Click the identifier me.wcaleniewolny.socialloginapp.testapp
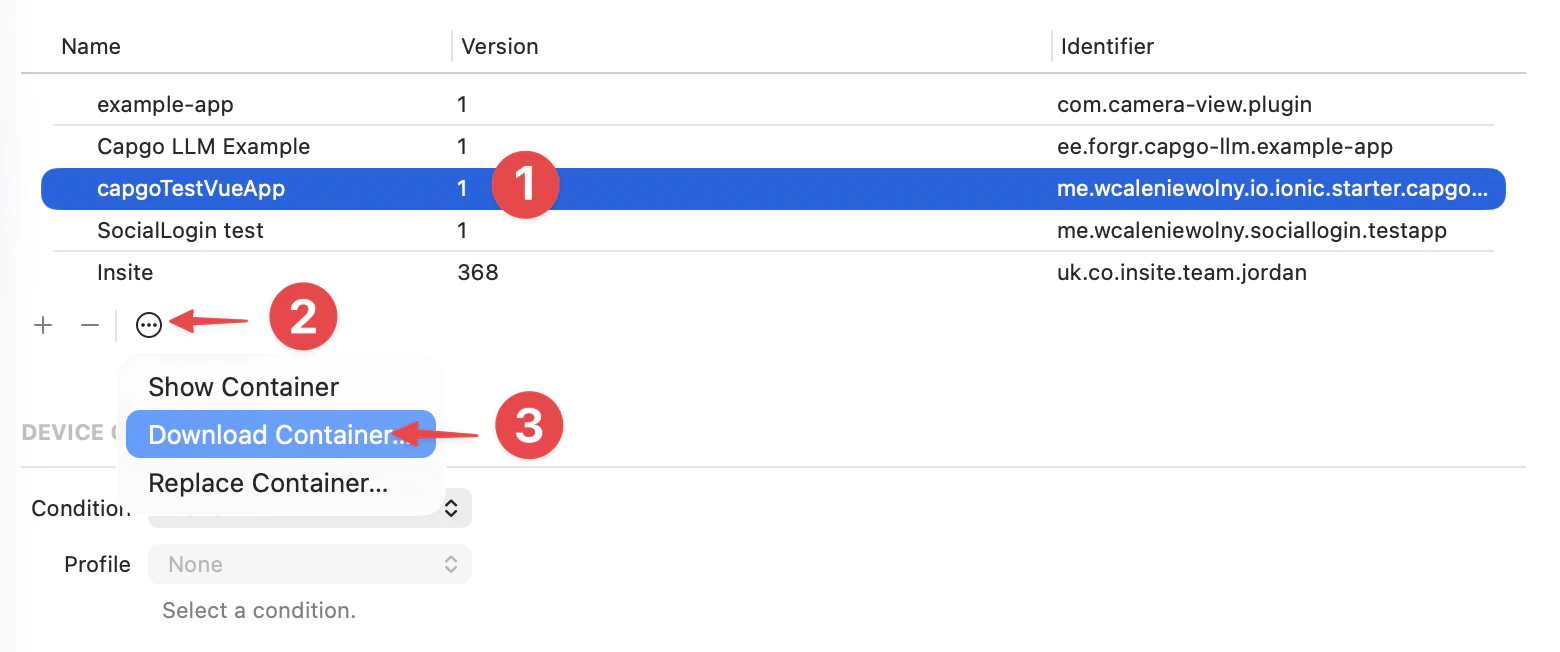The image size is (1560, 652). [1253, 230]
